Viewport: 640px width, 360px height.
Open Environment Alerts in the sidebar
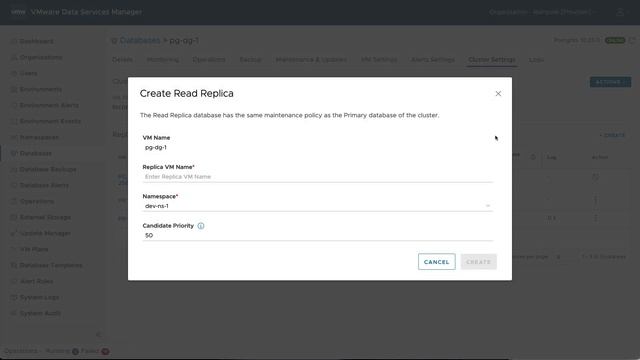49,105
